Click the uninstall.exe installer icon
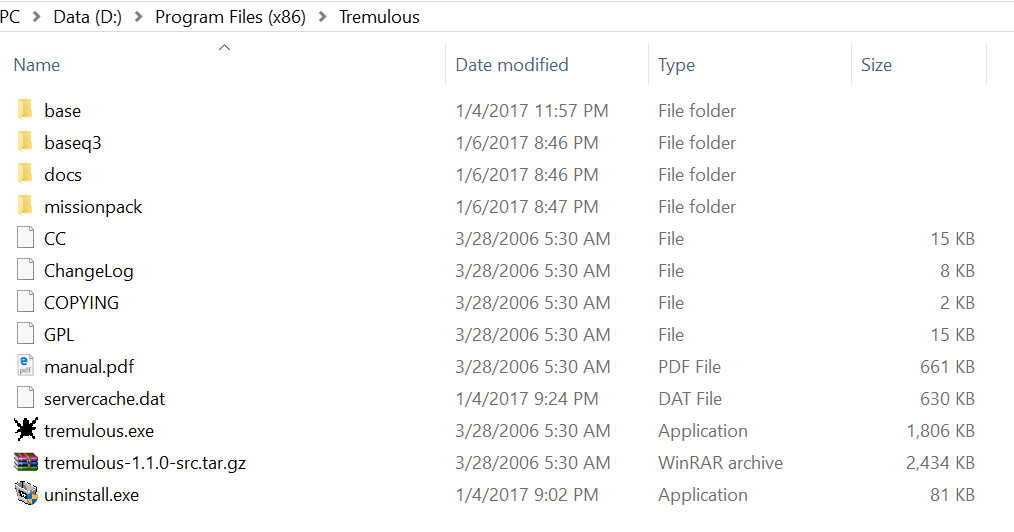 pyautogui.click(x=26, y=494)
